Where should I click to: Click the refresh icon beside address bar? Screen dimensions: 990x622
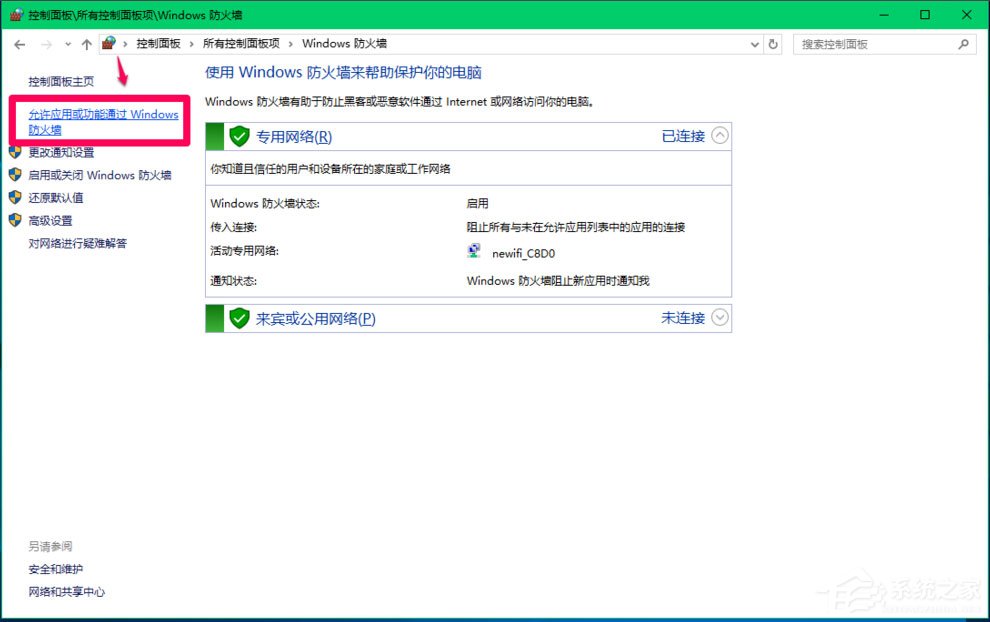click(x=772, y=43)
